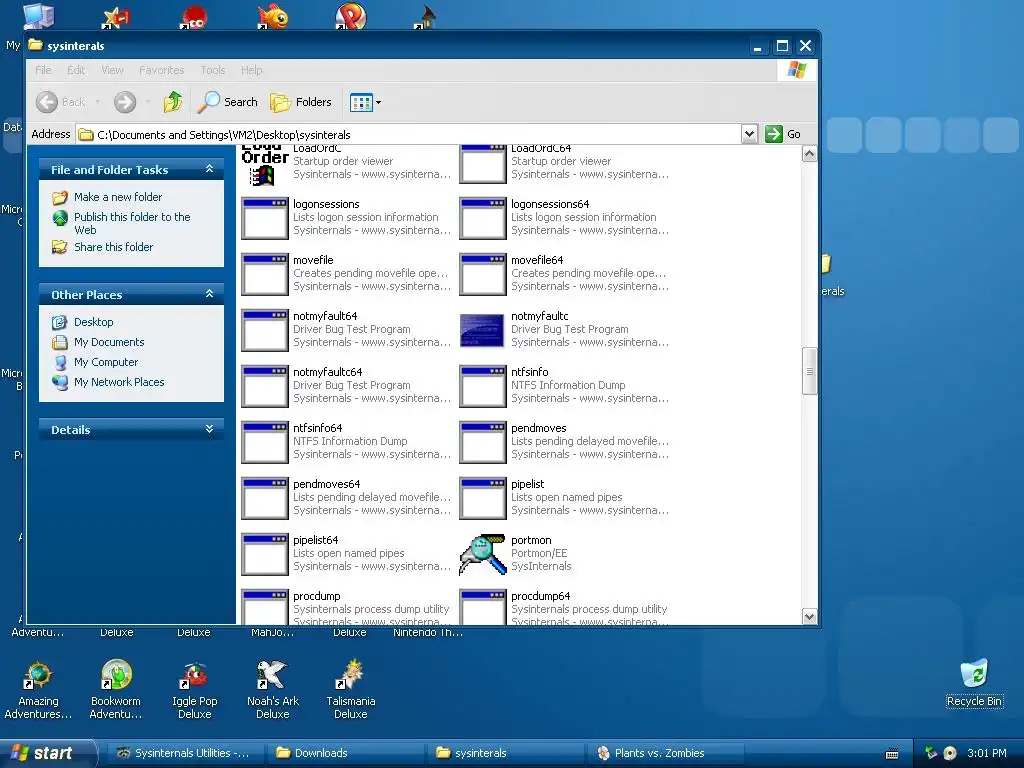
Task: Open the Tools menu
Action: click(213, 70)
